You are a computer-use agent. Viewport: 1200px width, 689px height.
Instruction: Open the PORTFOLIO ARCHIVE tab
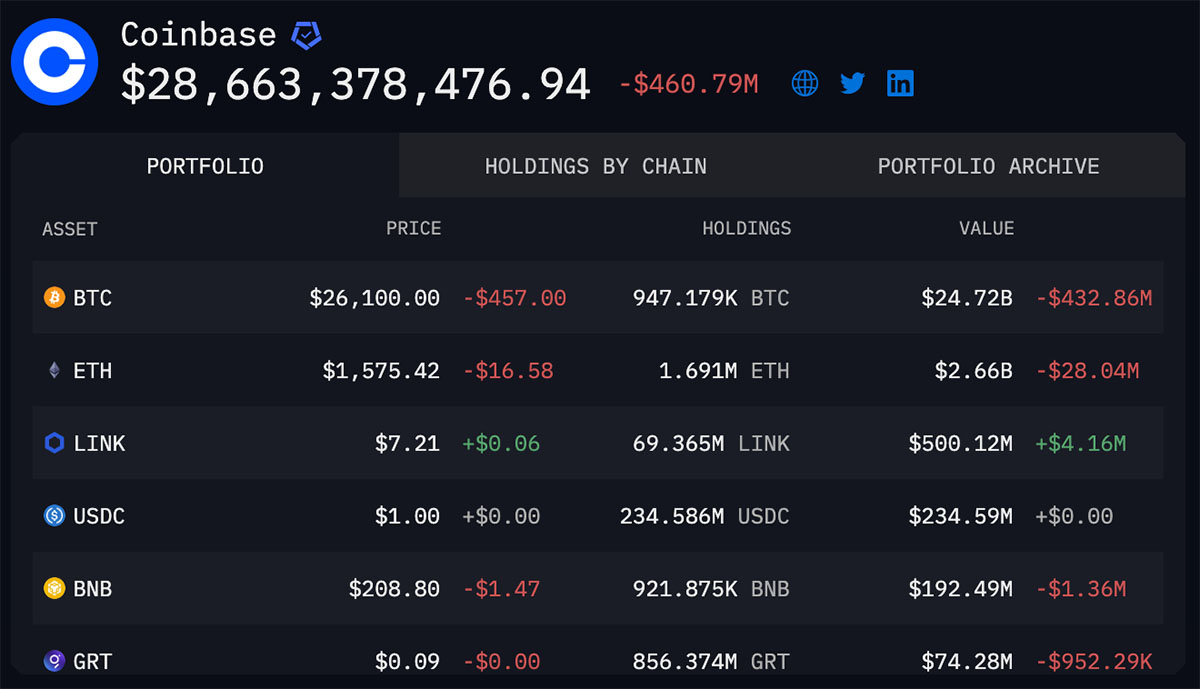[989, 166]
